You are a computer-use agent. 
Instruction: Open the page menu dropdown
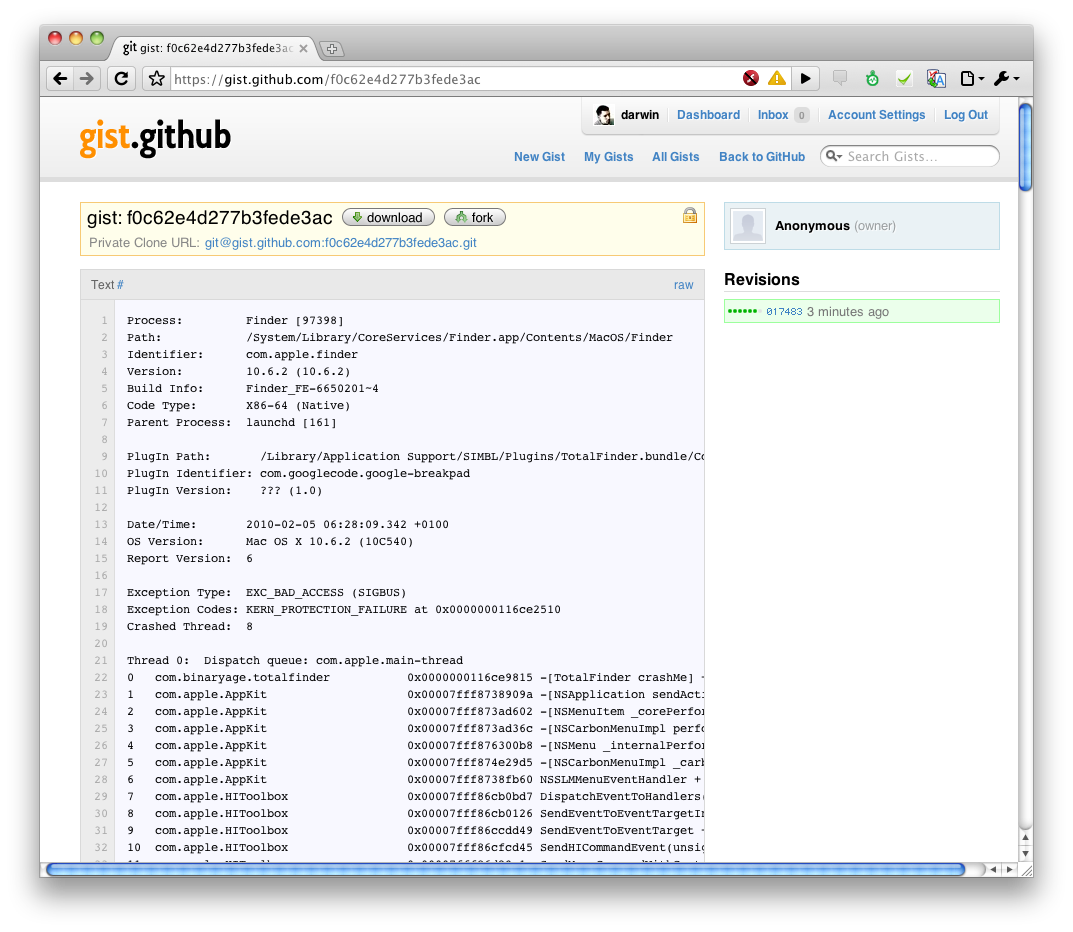(971, 79)
